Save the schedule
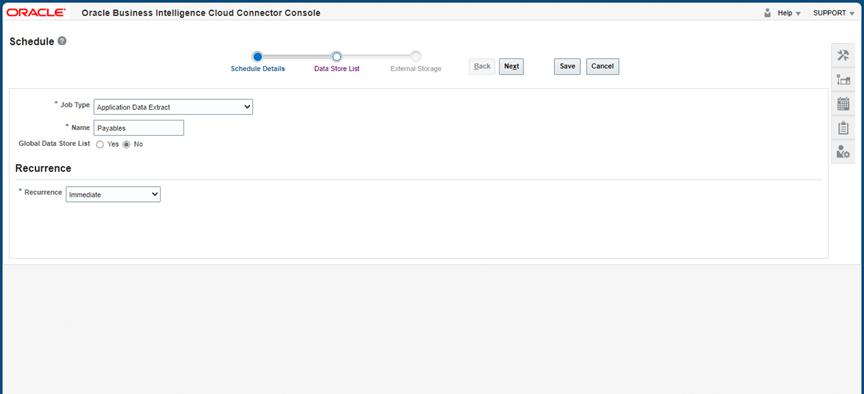The height and width of the screenshot is (394, 864). tap(568, 66)
